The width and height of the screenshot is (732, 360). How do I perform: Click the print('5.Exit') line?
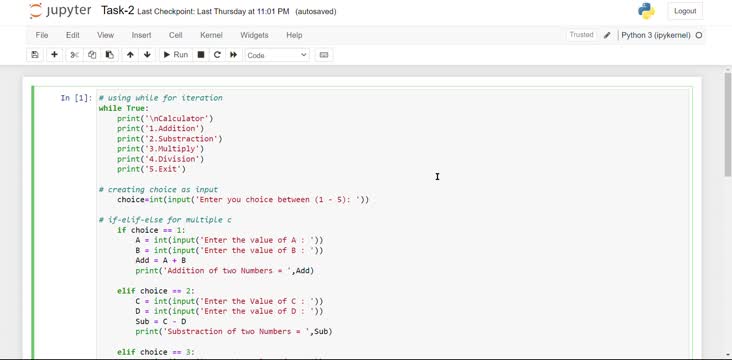(x=151, y=169)
